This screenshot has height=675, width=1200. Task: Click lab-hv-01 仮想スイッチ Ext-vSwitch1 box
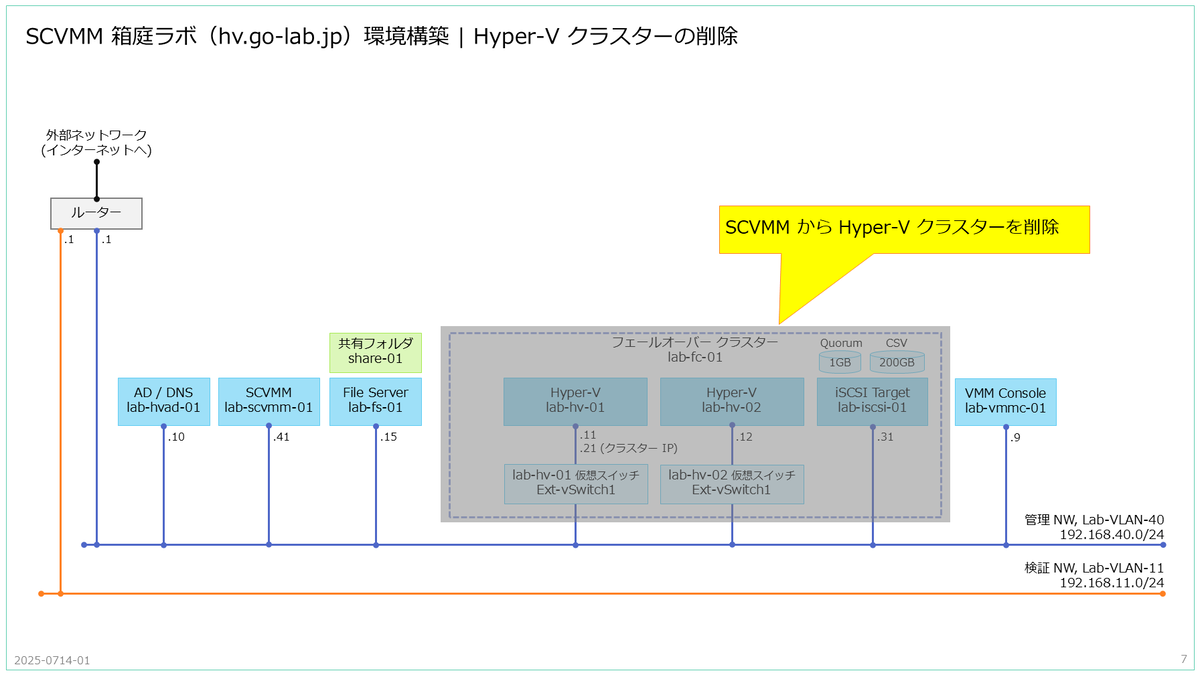pos(576,483)
